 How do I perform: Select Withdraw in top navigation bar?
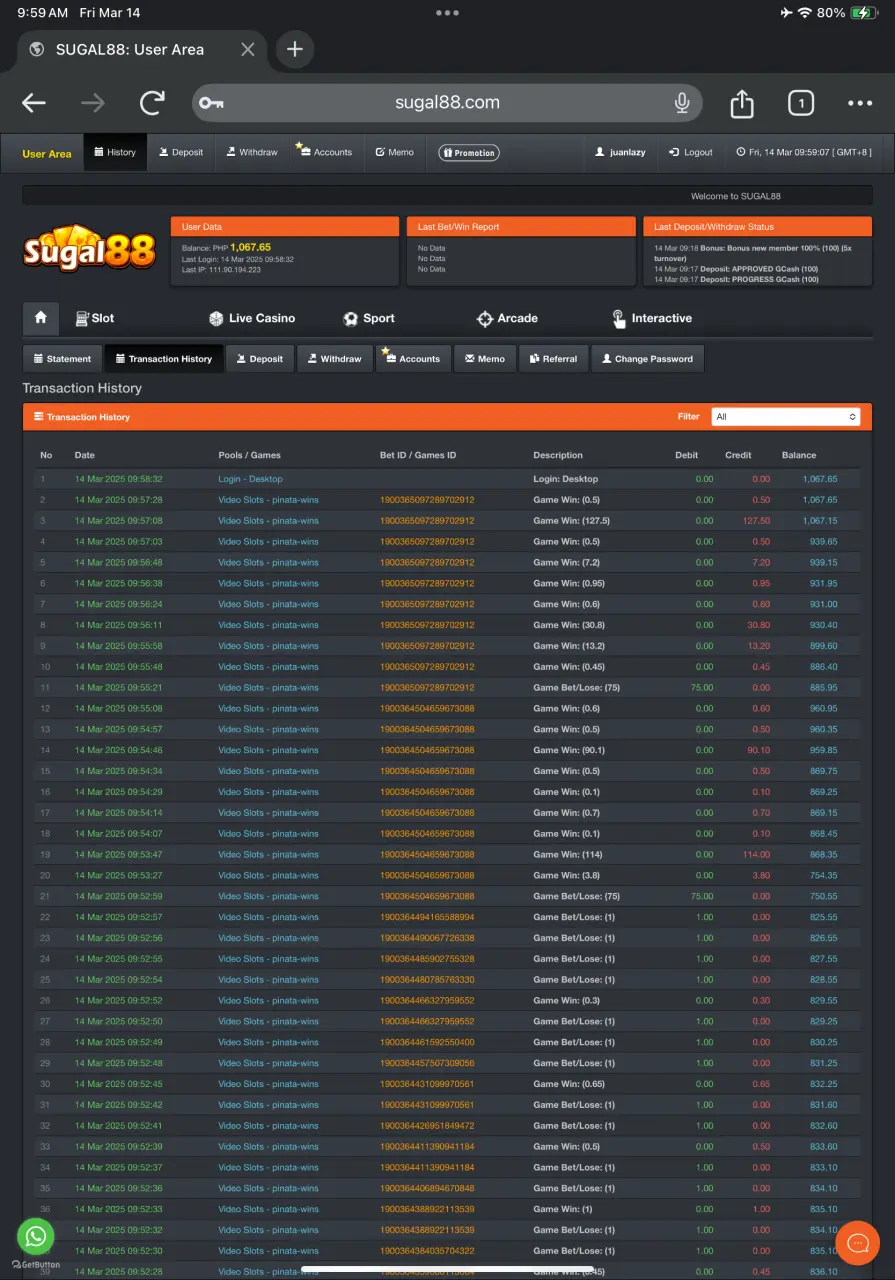[250, 152]
